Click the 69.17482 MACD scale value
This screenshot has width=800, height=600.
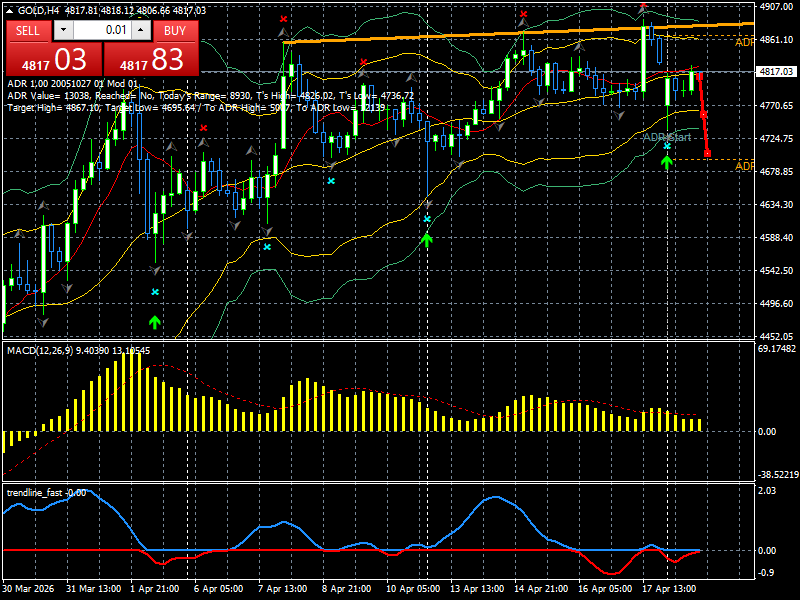pyautogui.click(x=777, y=348)
